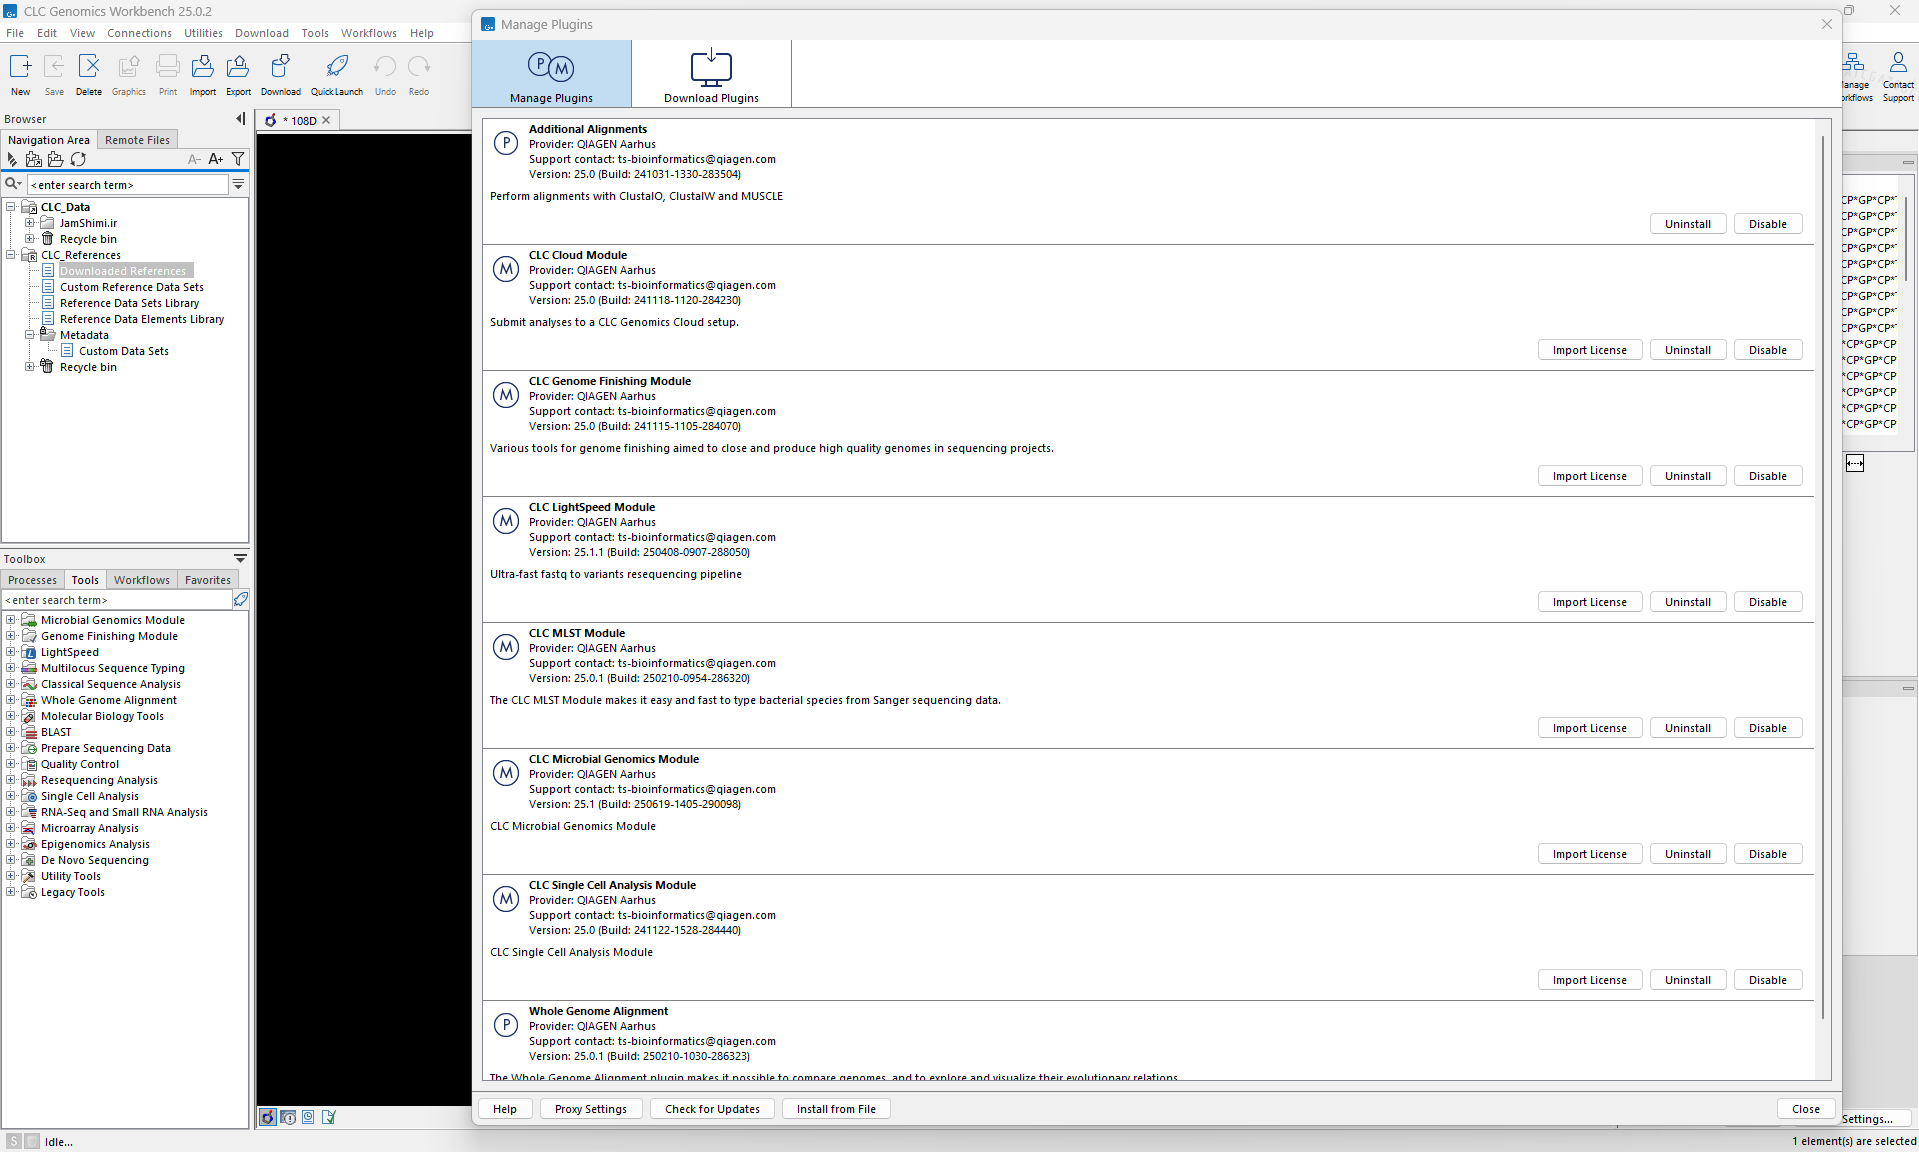Viewport: 1919px width, 1152px height.
Task: Click Check for Updates button
Action: point(712,1109)
